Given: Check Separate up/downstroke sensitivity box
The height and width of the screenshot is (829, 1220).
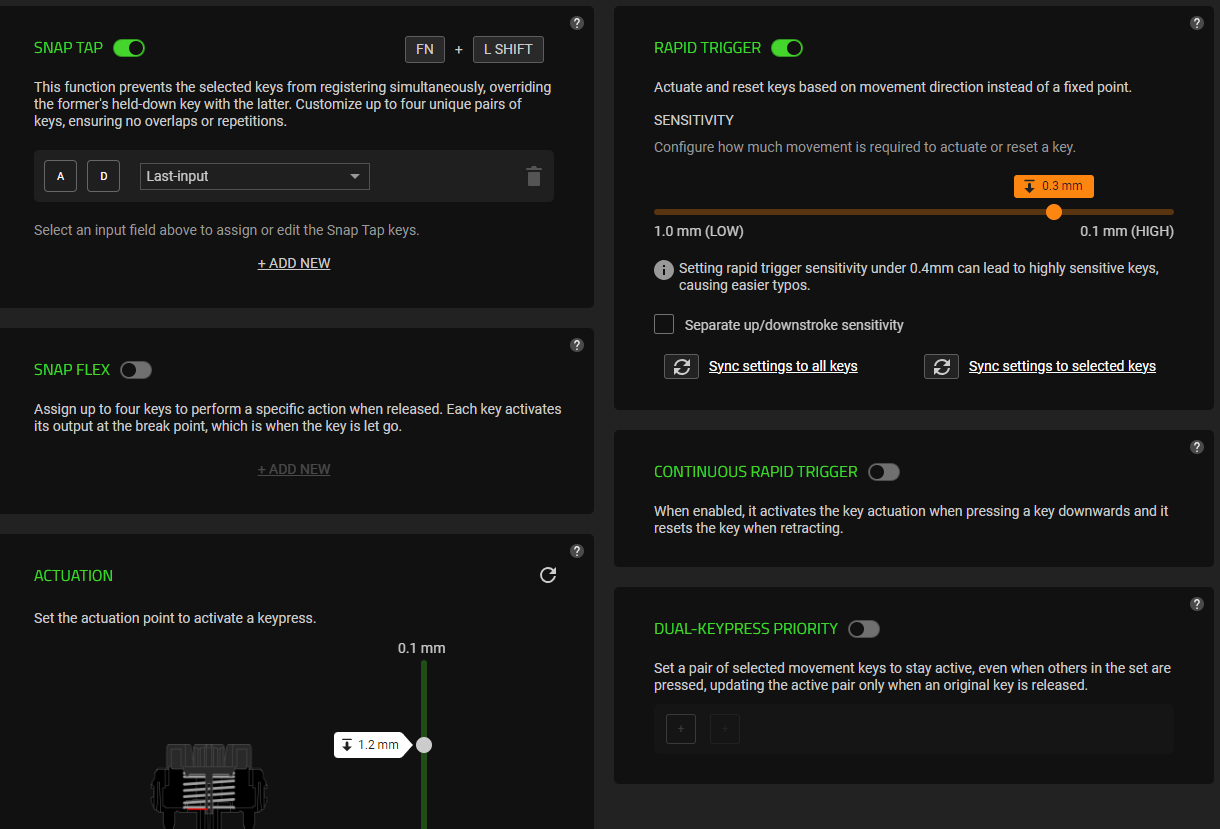Looking at the screenshot, I should tap(664, 324).
